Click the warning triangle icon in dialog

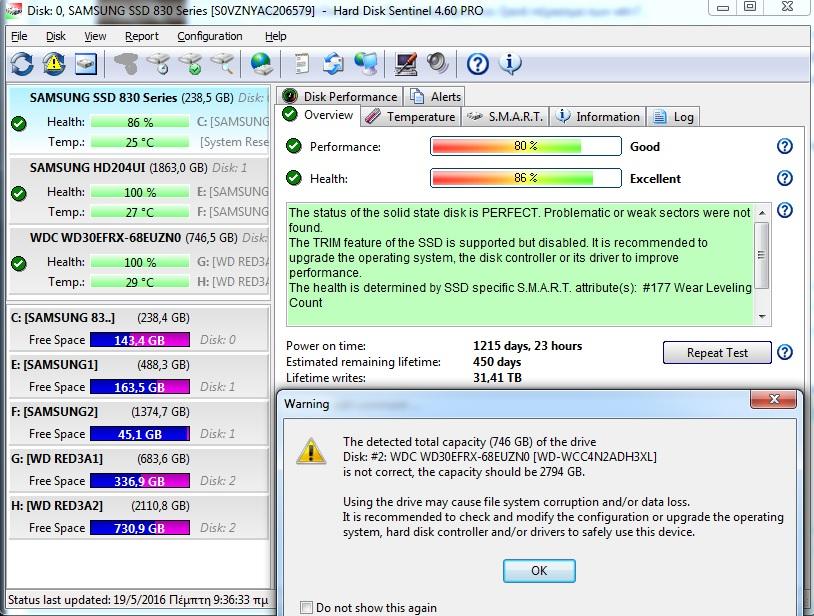[x=310, y=451]
